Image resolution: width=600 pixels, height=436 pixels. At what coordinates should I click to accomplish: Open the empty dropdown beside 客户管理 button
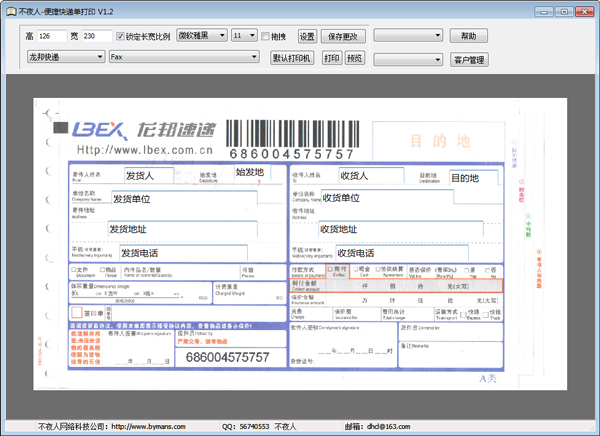408,59
